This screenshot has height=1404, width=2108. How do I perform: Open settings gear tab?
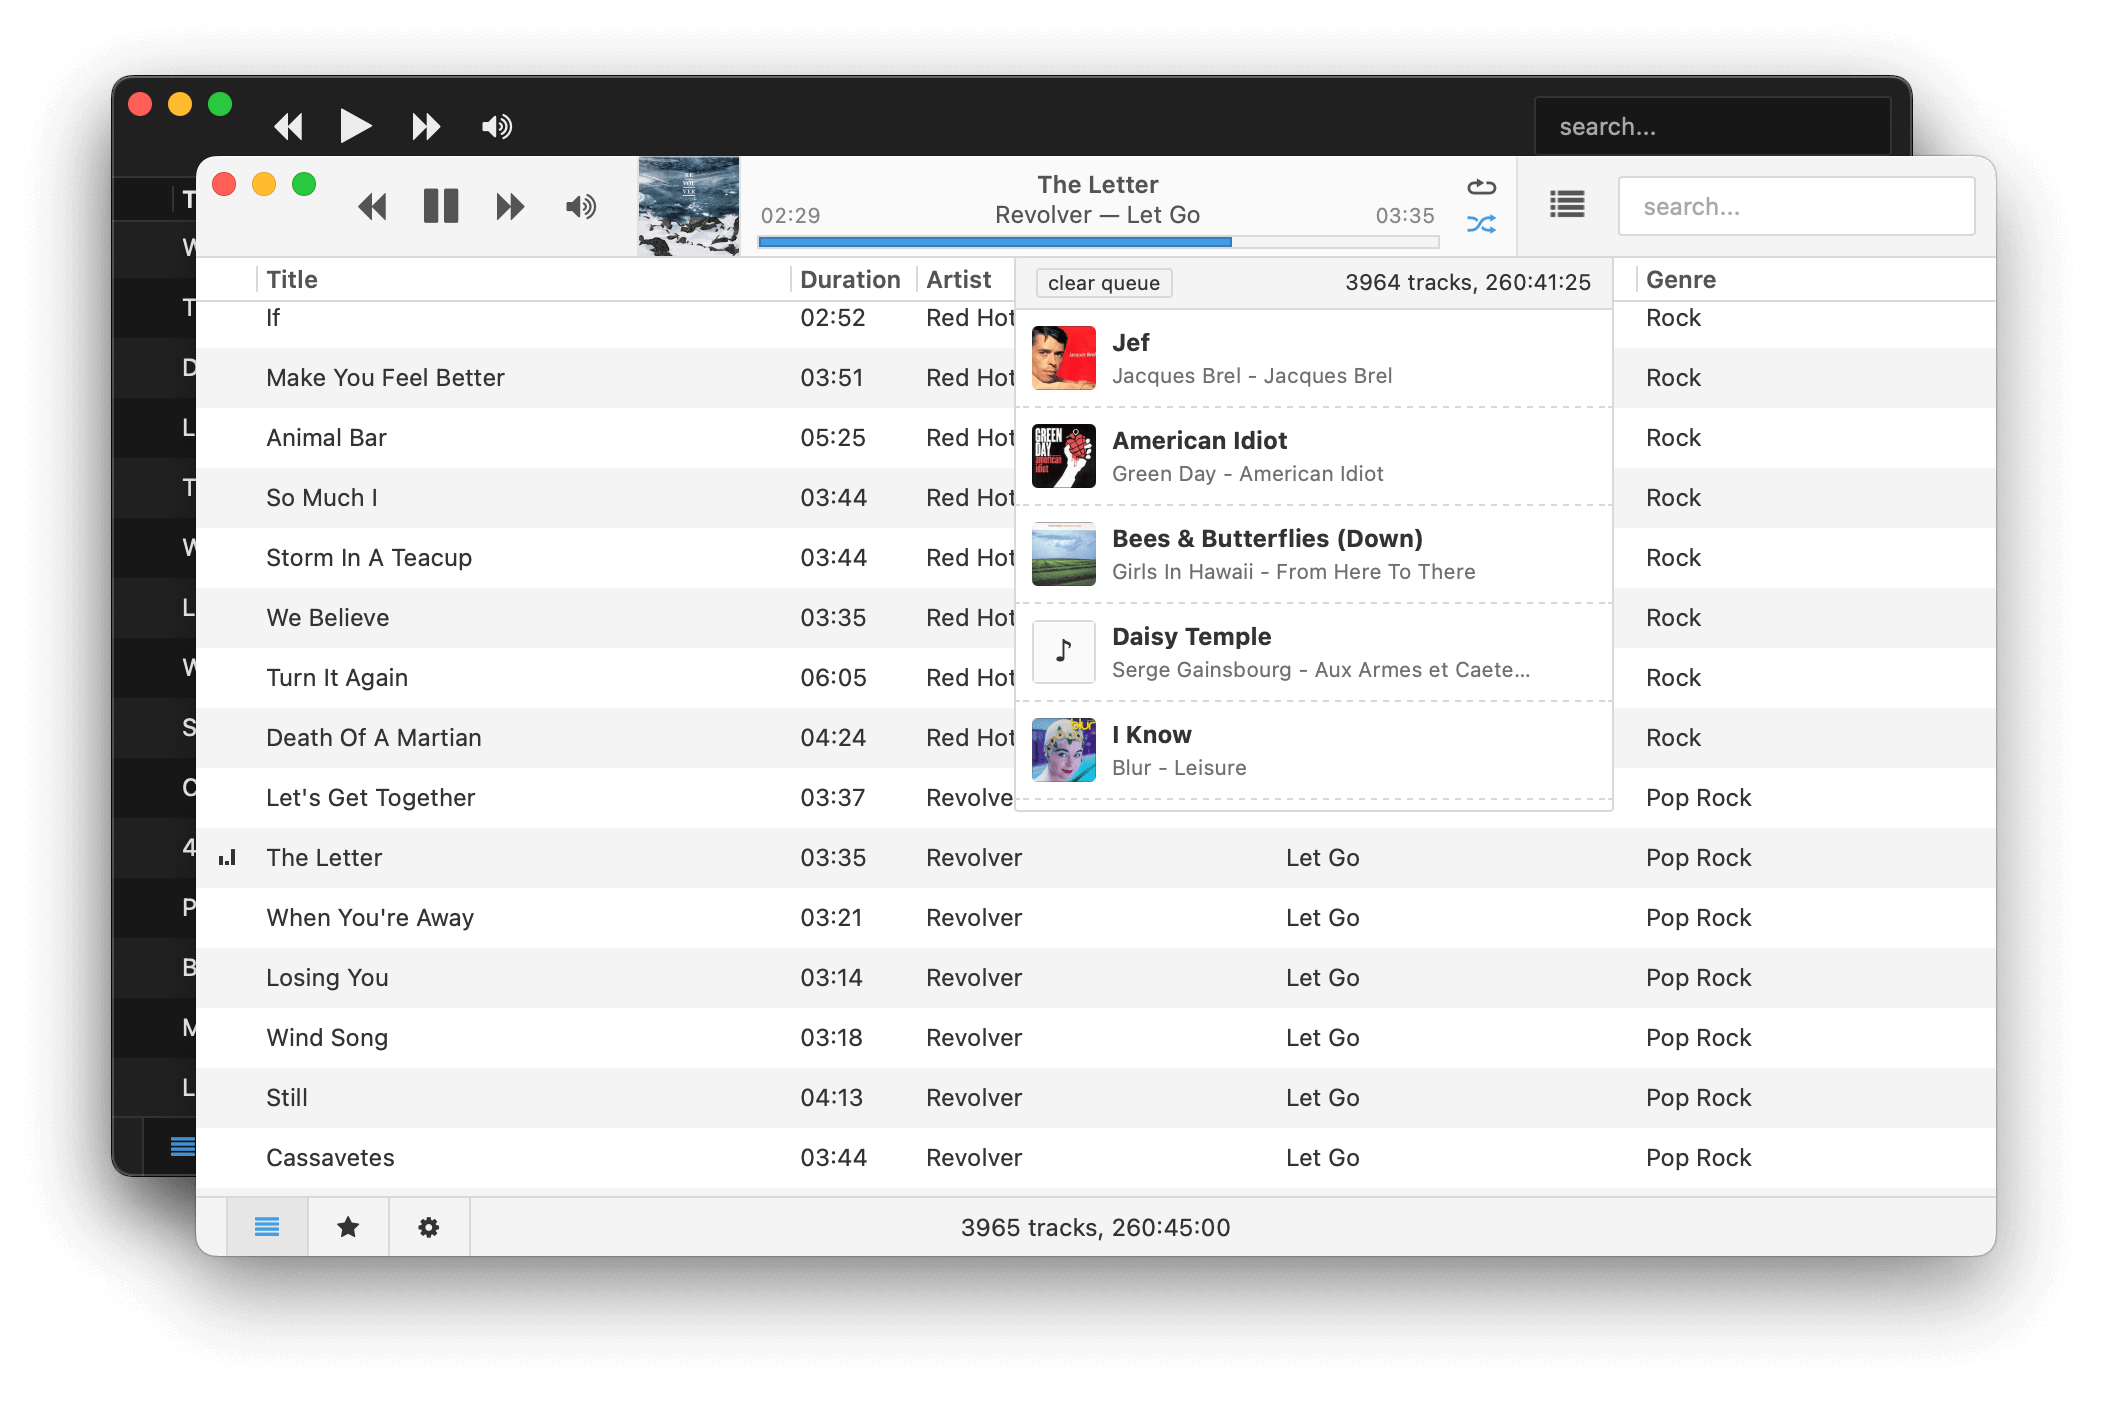pos(429,1226)
